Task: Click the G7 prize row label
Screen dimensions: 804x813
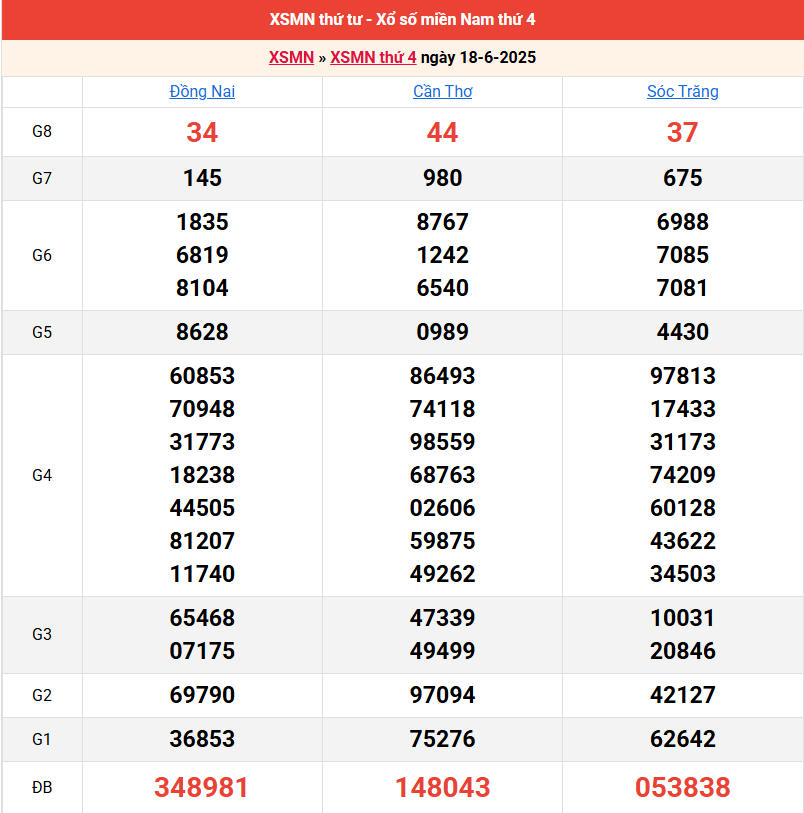Action: (x=42, y=178)
